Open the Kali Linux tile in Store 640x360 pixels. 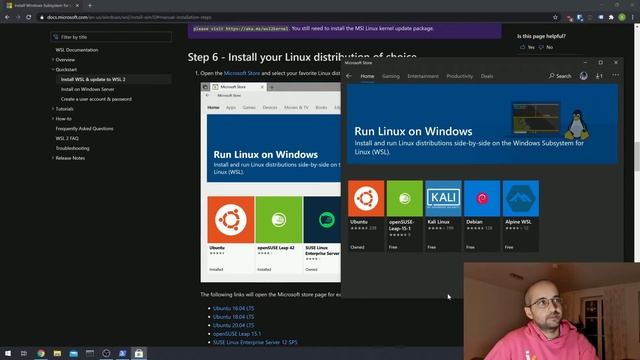[443, 216]
